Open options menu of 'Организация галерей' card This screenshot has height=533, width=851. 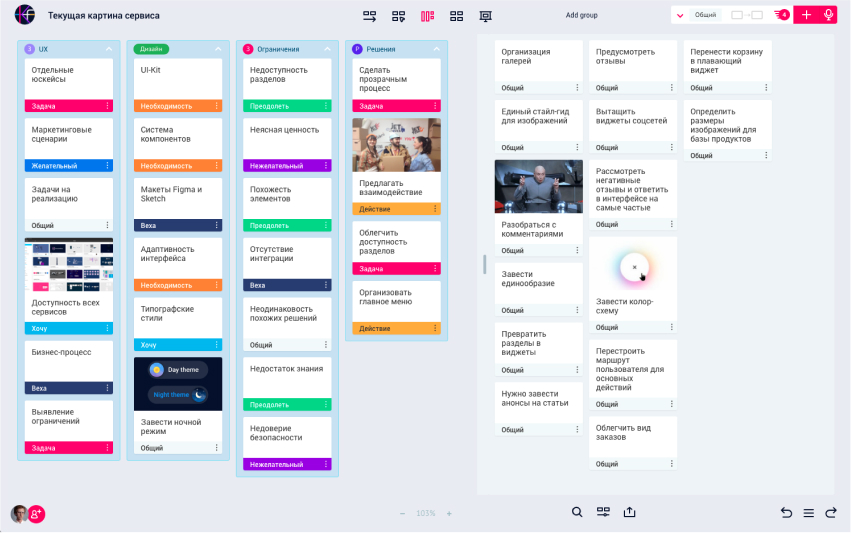click(577, 87)
